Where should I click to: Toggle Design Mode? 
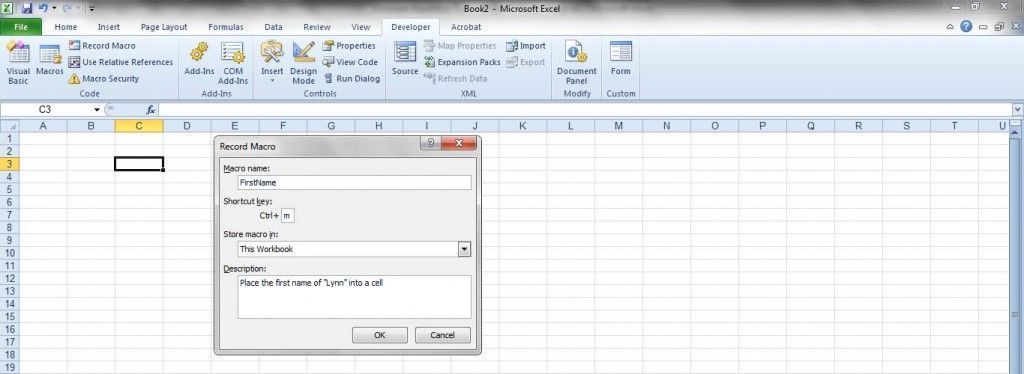[x=303, y=63]
